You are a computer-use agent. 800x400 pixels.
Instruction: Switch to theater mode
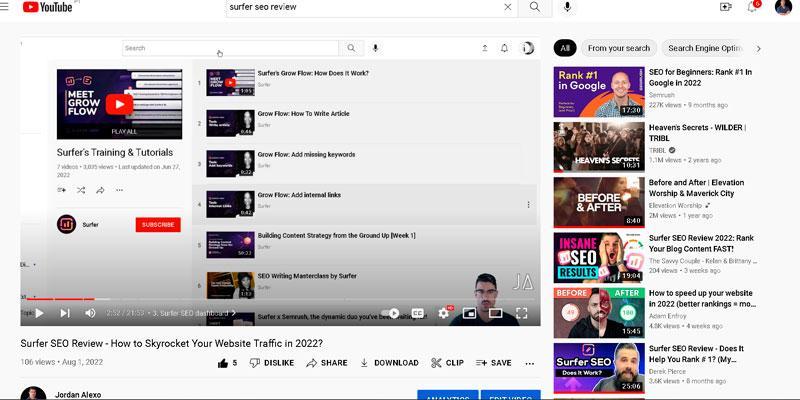click(495, 313)
